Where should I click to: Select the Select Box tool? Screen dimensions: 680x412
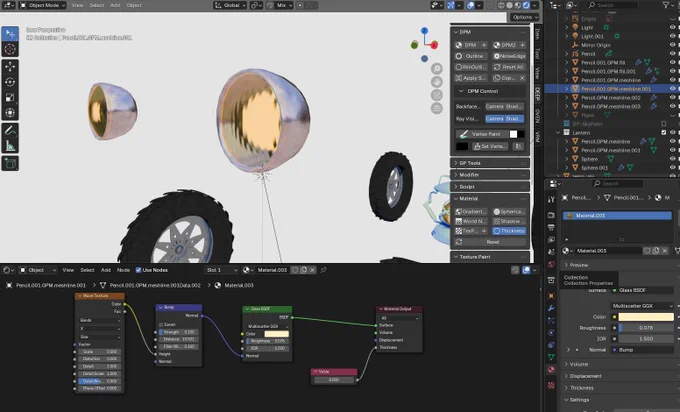pos(10,33)
